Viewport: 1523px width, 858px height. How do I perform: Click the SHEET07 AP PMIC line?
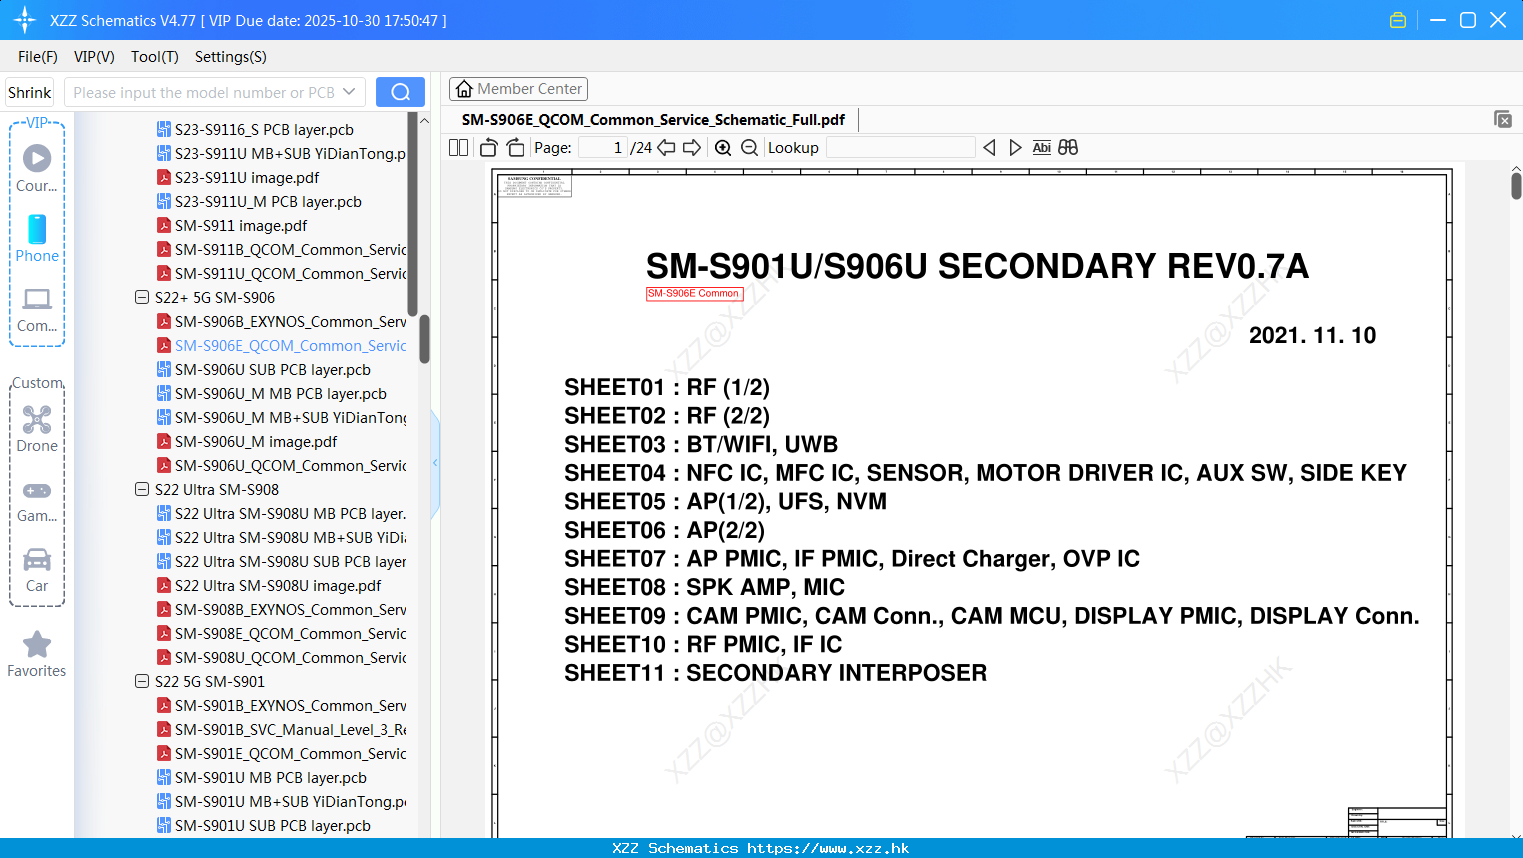coord(851,558)
